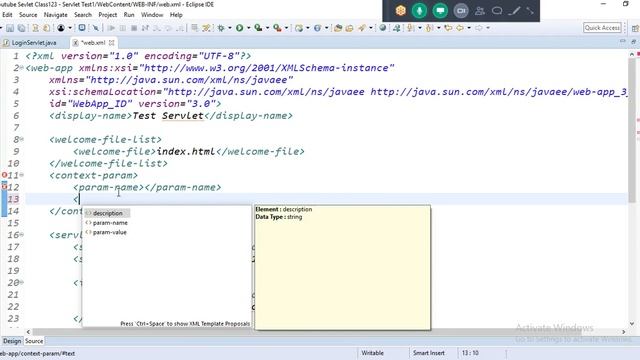The image size is (640, 360).
Task: Open the Navigate menu
Action: pyautogui.click(x=56, y=15)
